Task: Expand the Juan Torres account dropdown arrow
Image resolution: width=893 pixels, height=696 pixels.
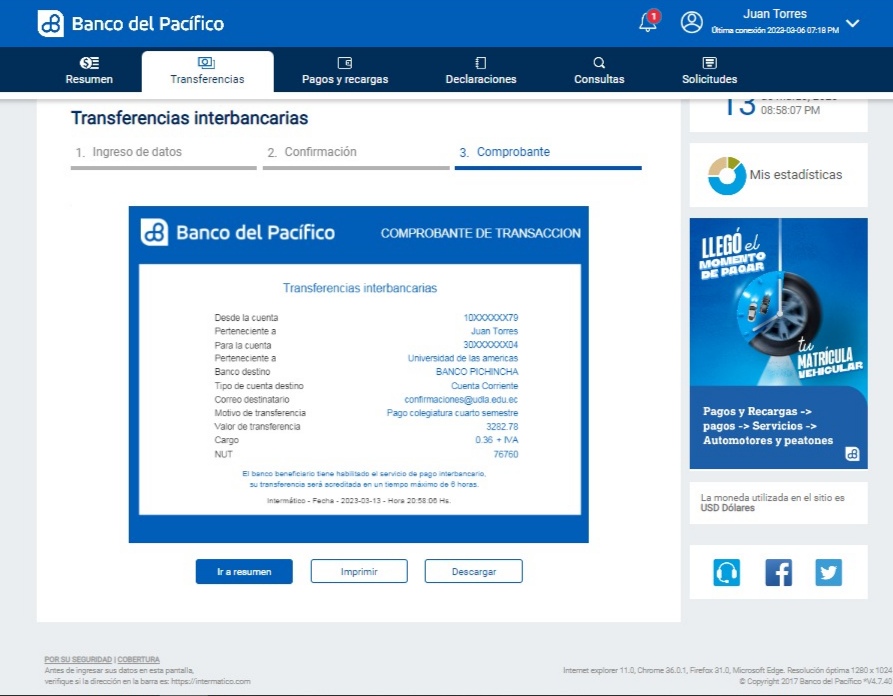Action: pyautogui.click(x=852, y=24)
